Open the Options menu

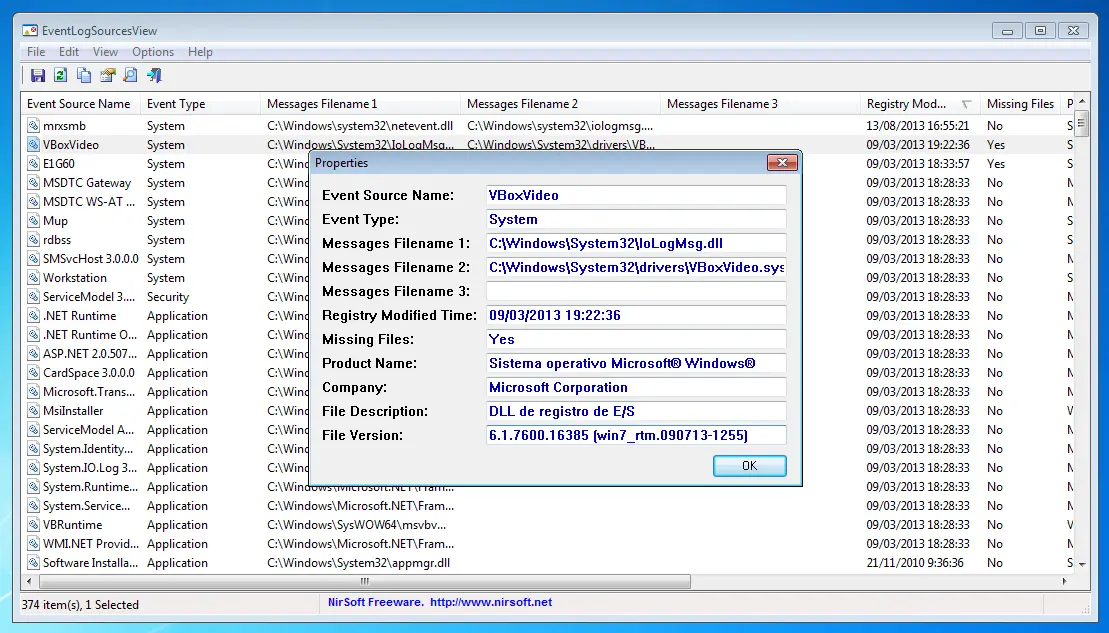[153, 52]
